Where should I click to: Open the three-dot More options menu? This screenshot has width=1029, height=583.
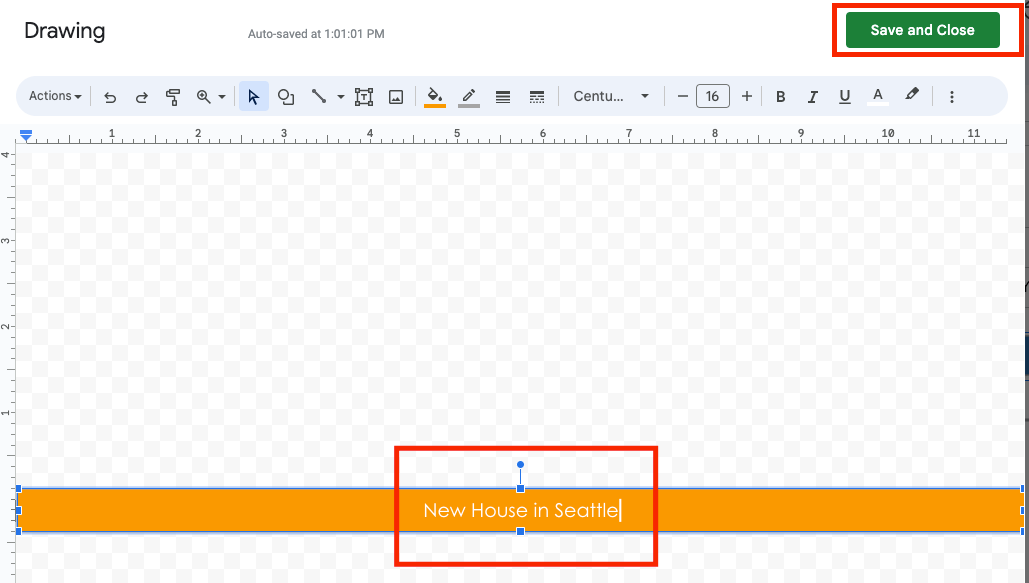click(x=952, y=97)
